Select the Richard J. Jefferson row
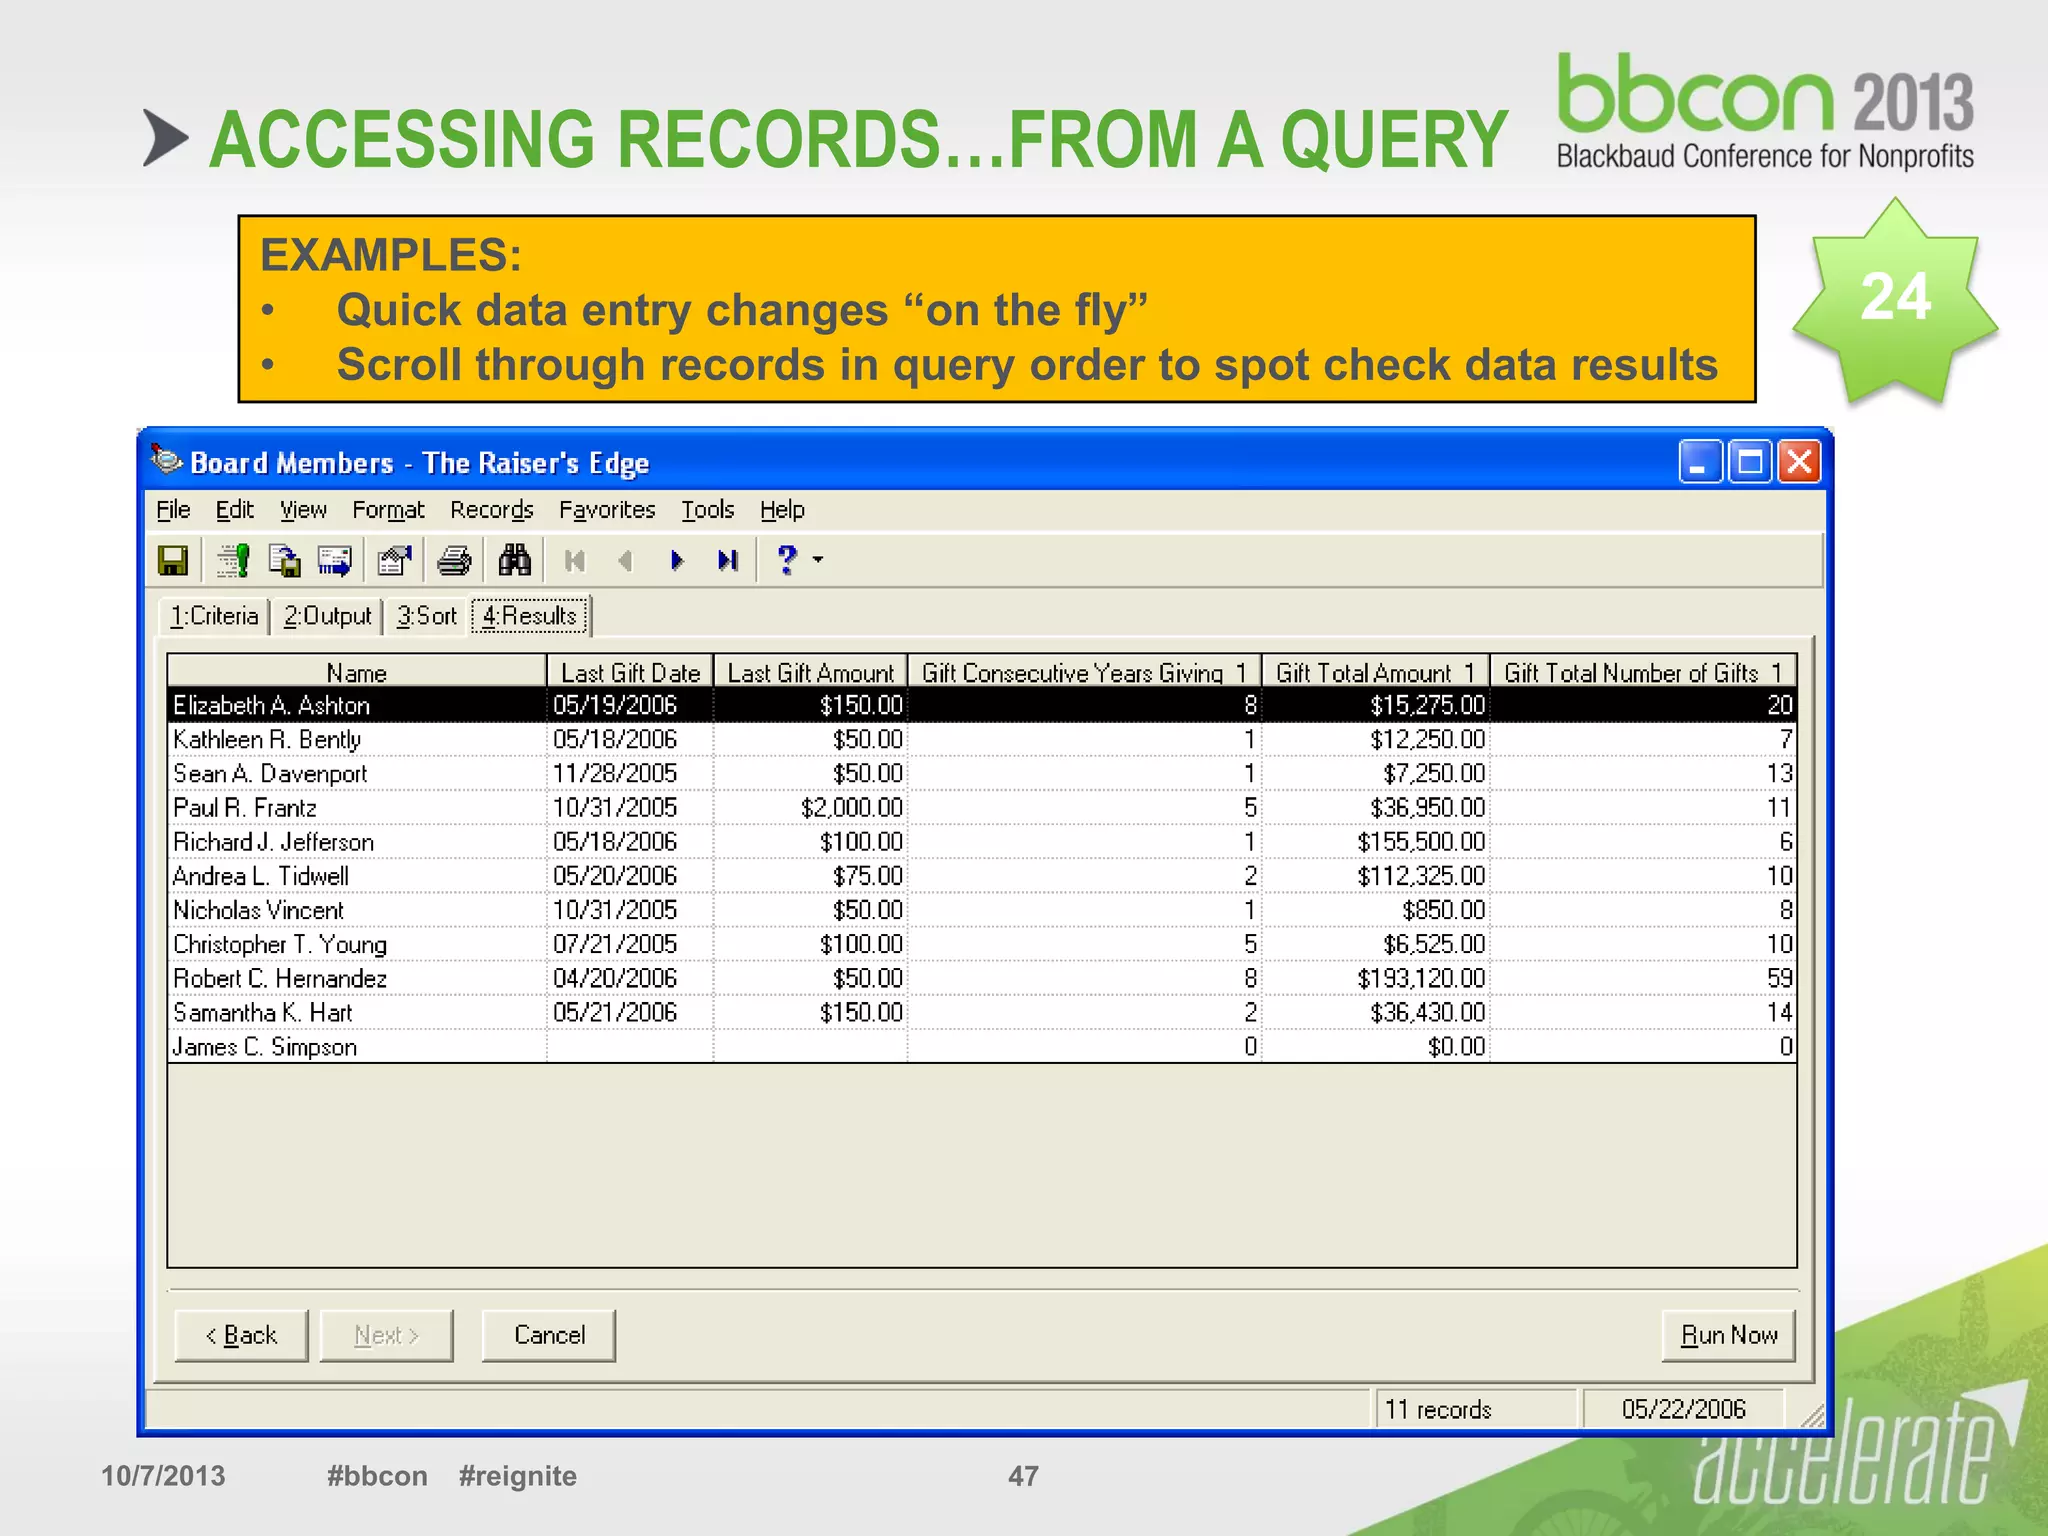The image size is (2048, 1536). pyautogui.click(x=982, y=841)
